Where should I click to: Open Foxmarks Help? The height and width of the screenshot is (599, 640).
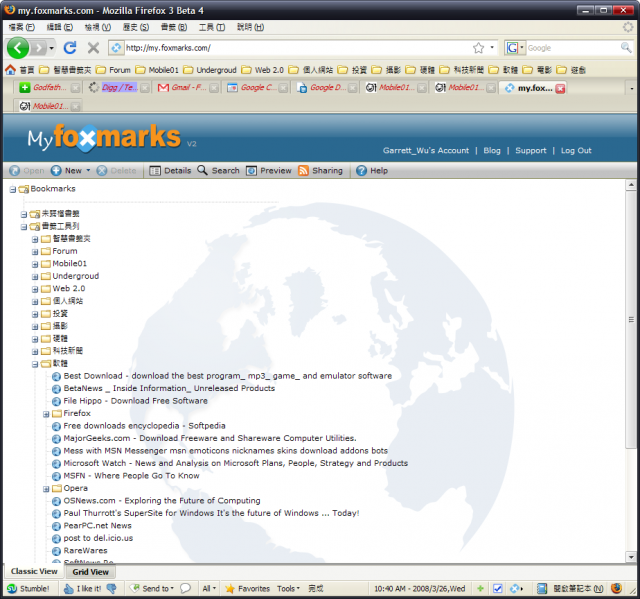coord(372,171)
